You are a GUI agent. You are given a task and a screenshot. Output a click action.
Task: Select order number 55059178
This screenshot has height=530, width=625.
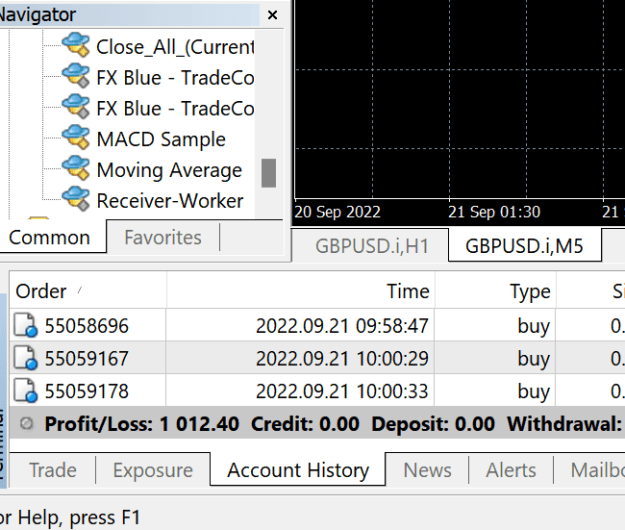coord(86,391)
